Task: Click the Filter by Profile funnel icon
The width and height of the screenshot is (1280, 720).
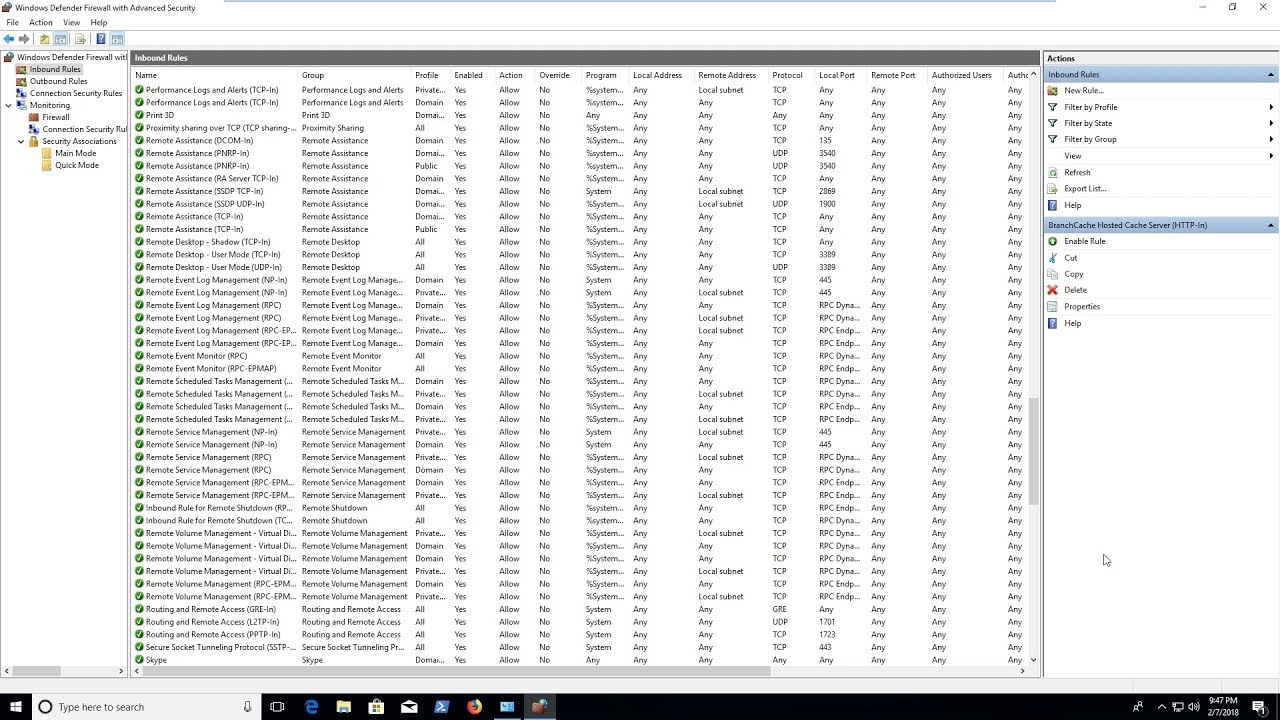Action: click(x=1052, y=107)
